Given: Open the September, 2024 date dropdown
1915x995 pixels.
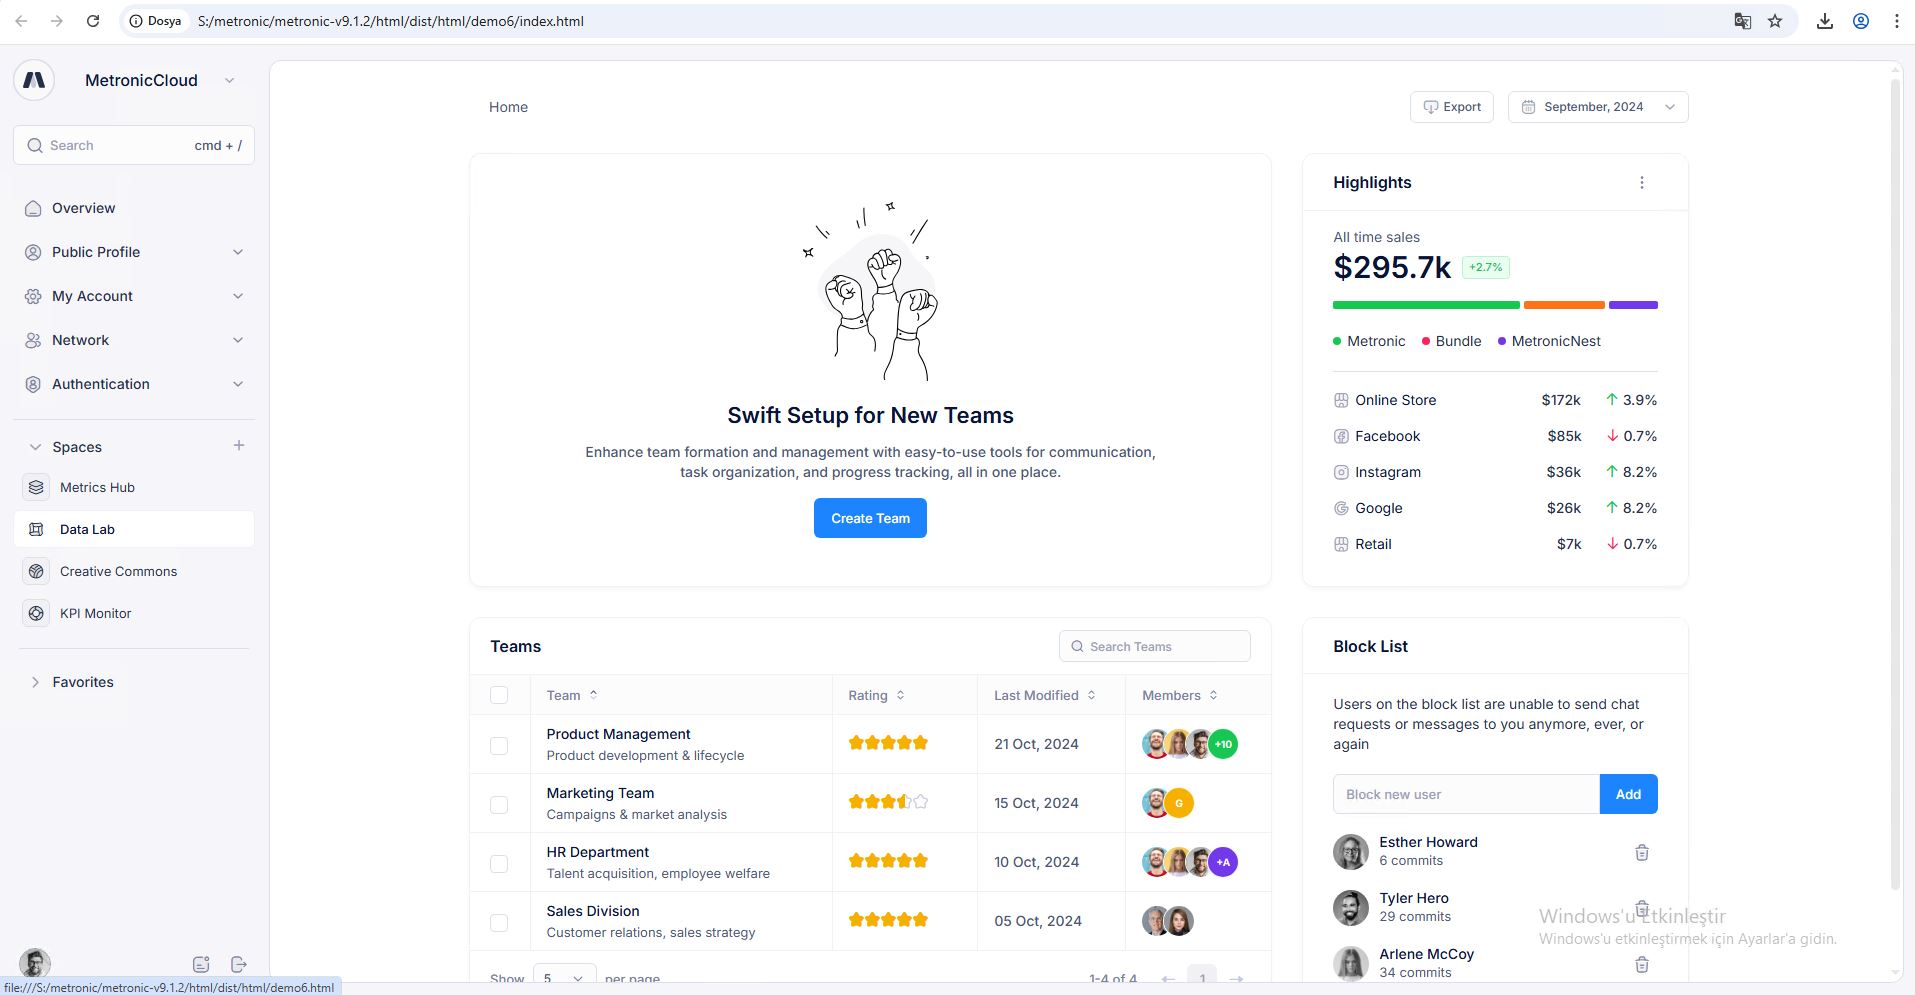Looking at the screenshot, I should point(1597,107).
